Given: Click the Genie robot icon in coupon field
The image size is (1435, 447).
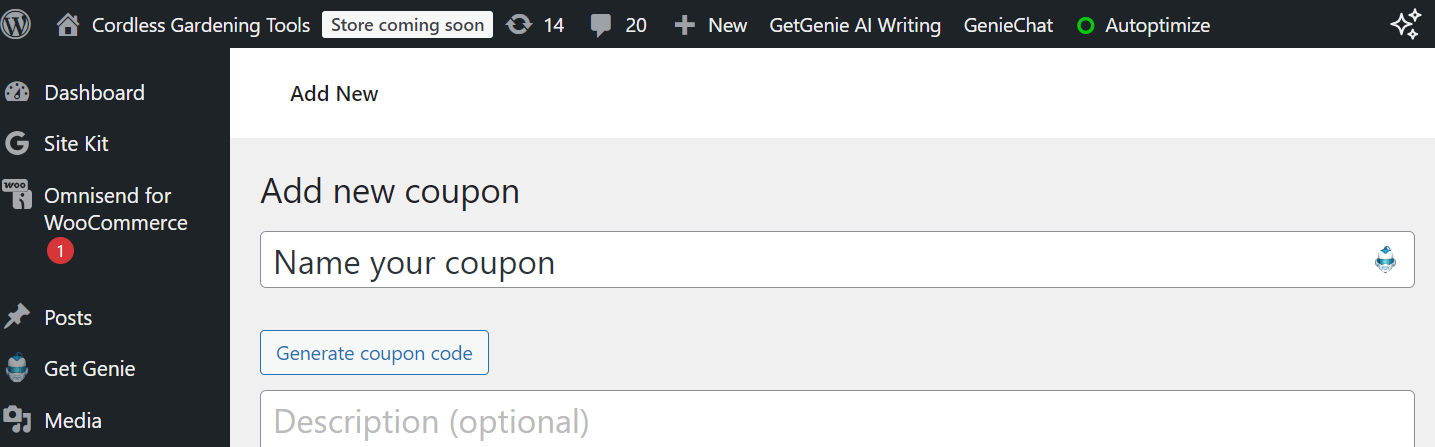Looking at the screenshot, I should point(1385,260).
